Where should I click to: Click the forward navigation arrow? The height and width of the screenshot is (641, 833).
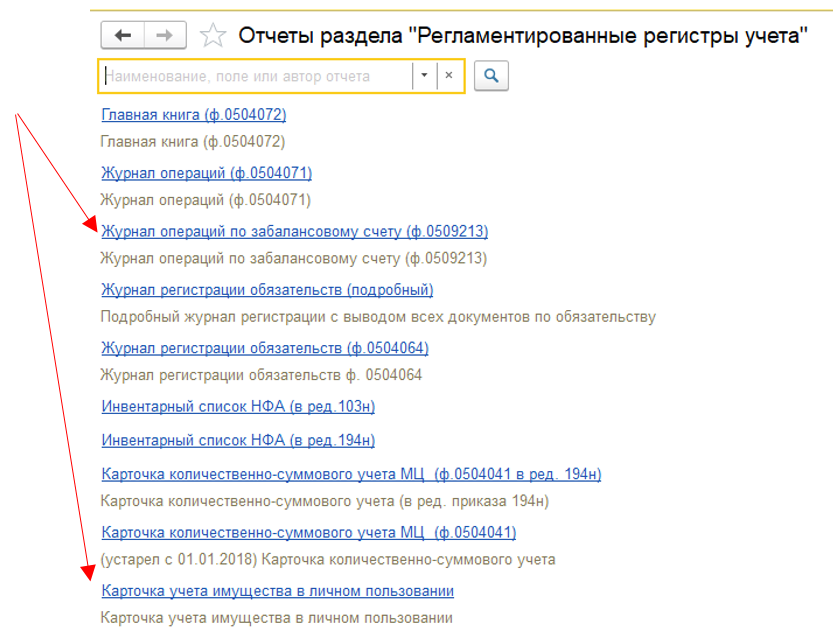(166, 36)
